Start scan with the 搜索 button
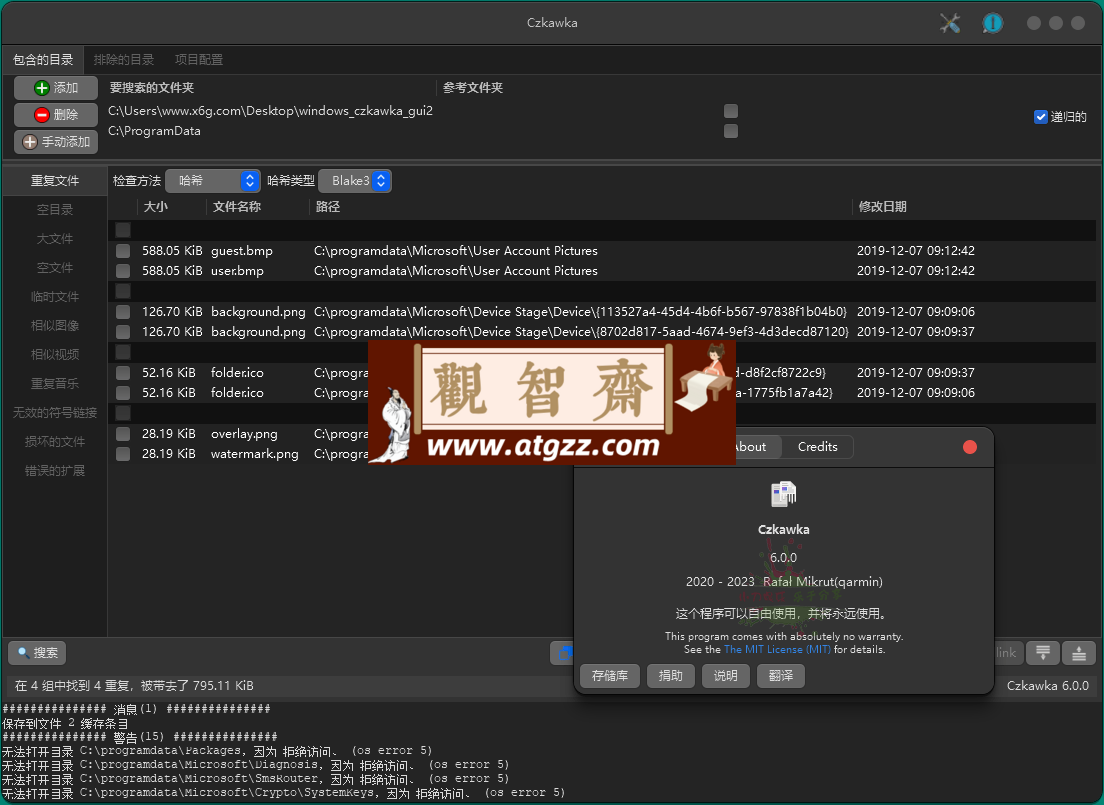This screenshot has width=1104, height=805. (x=37, y=653)
